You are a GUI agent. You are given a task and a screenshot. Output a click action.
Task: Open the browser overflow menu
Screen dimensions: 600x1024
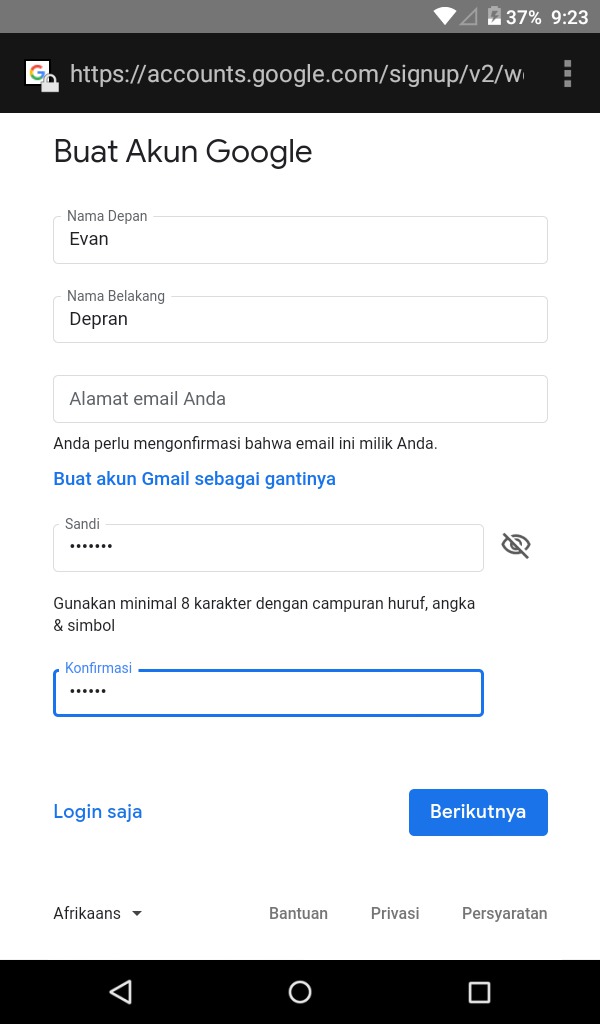567,73
